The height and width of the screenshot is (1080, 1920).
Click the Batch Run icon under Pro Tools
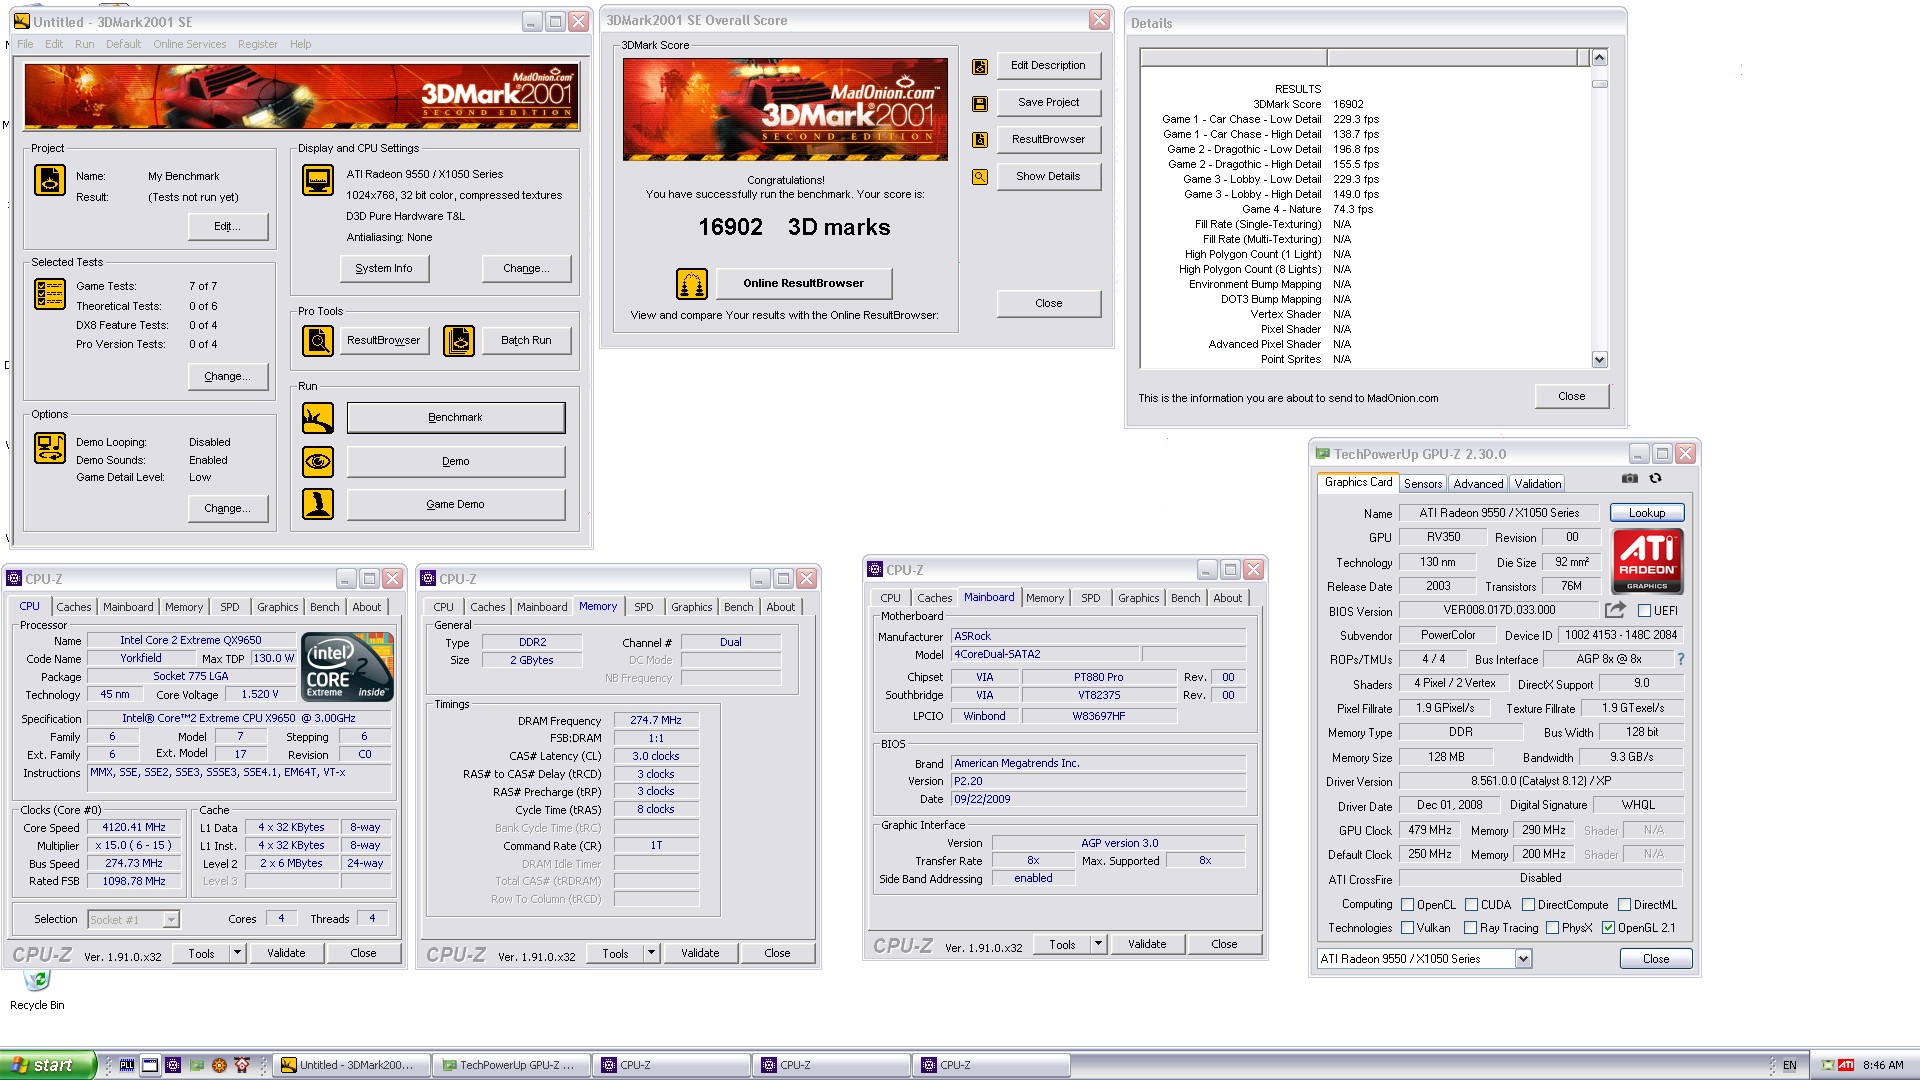(x=459, y=341)
